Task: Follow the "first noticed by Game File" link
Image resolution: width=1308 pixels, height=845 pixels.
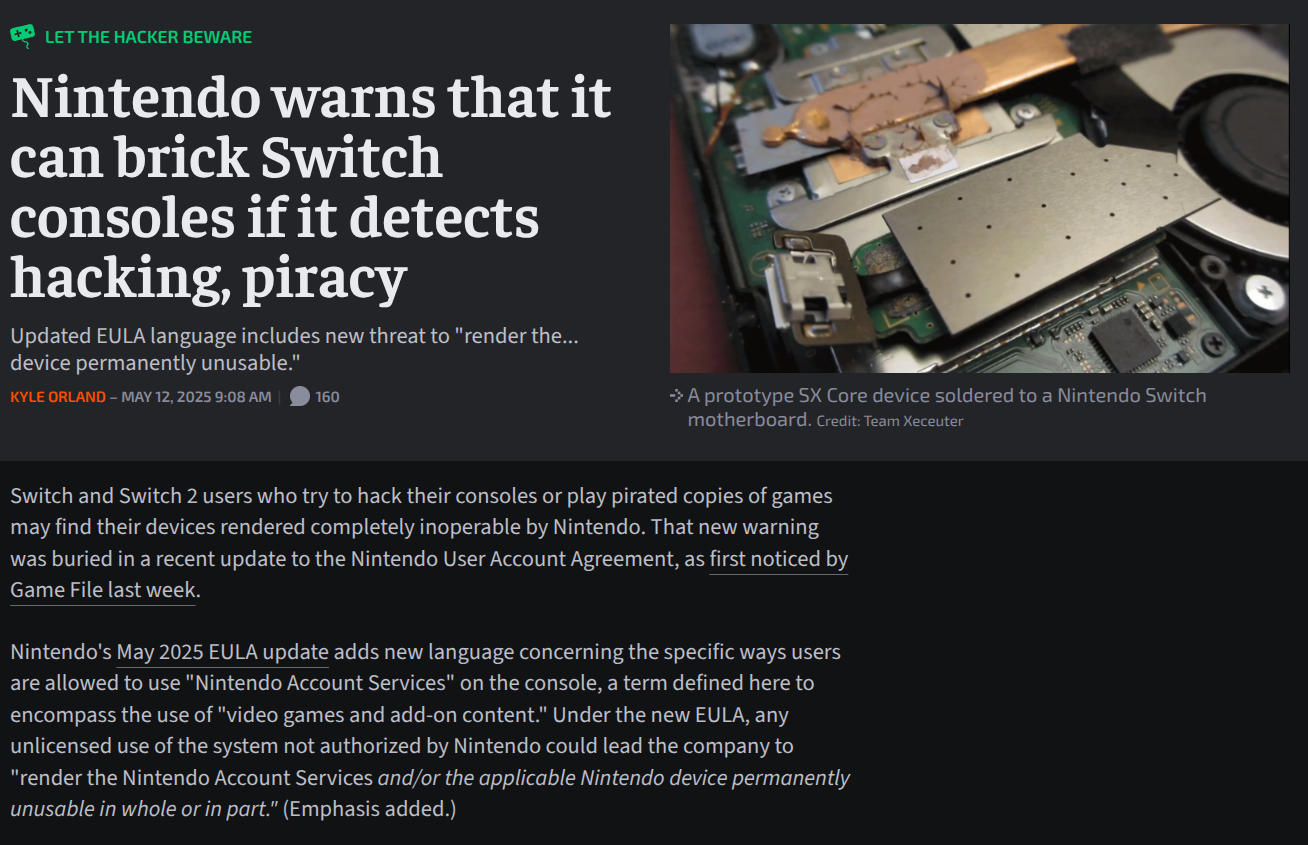Action: (x=429, y=574)
